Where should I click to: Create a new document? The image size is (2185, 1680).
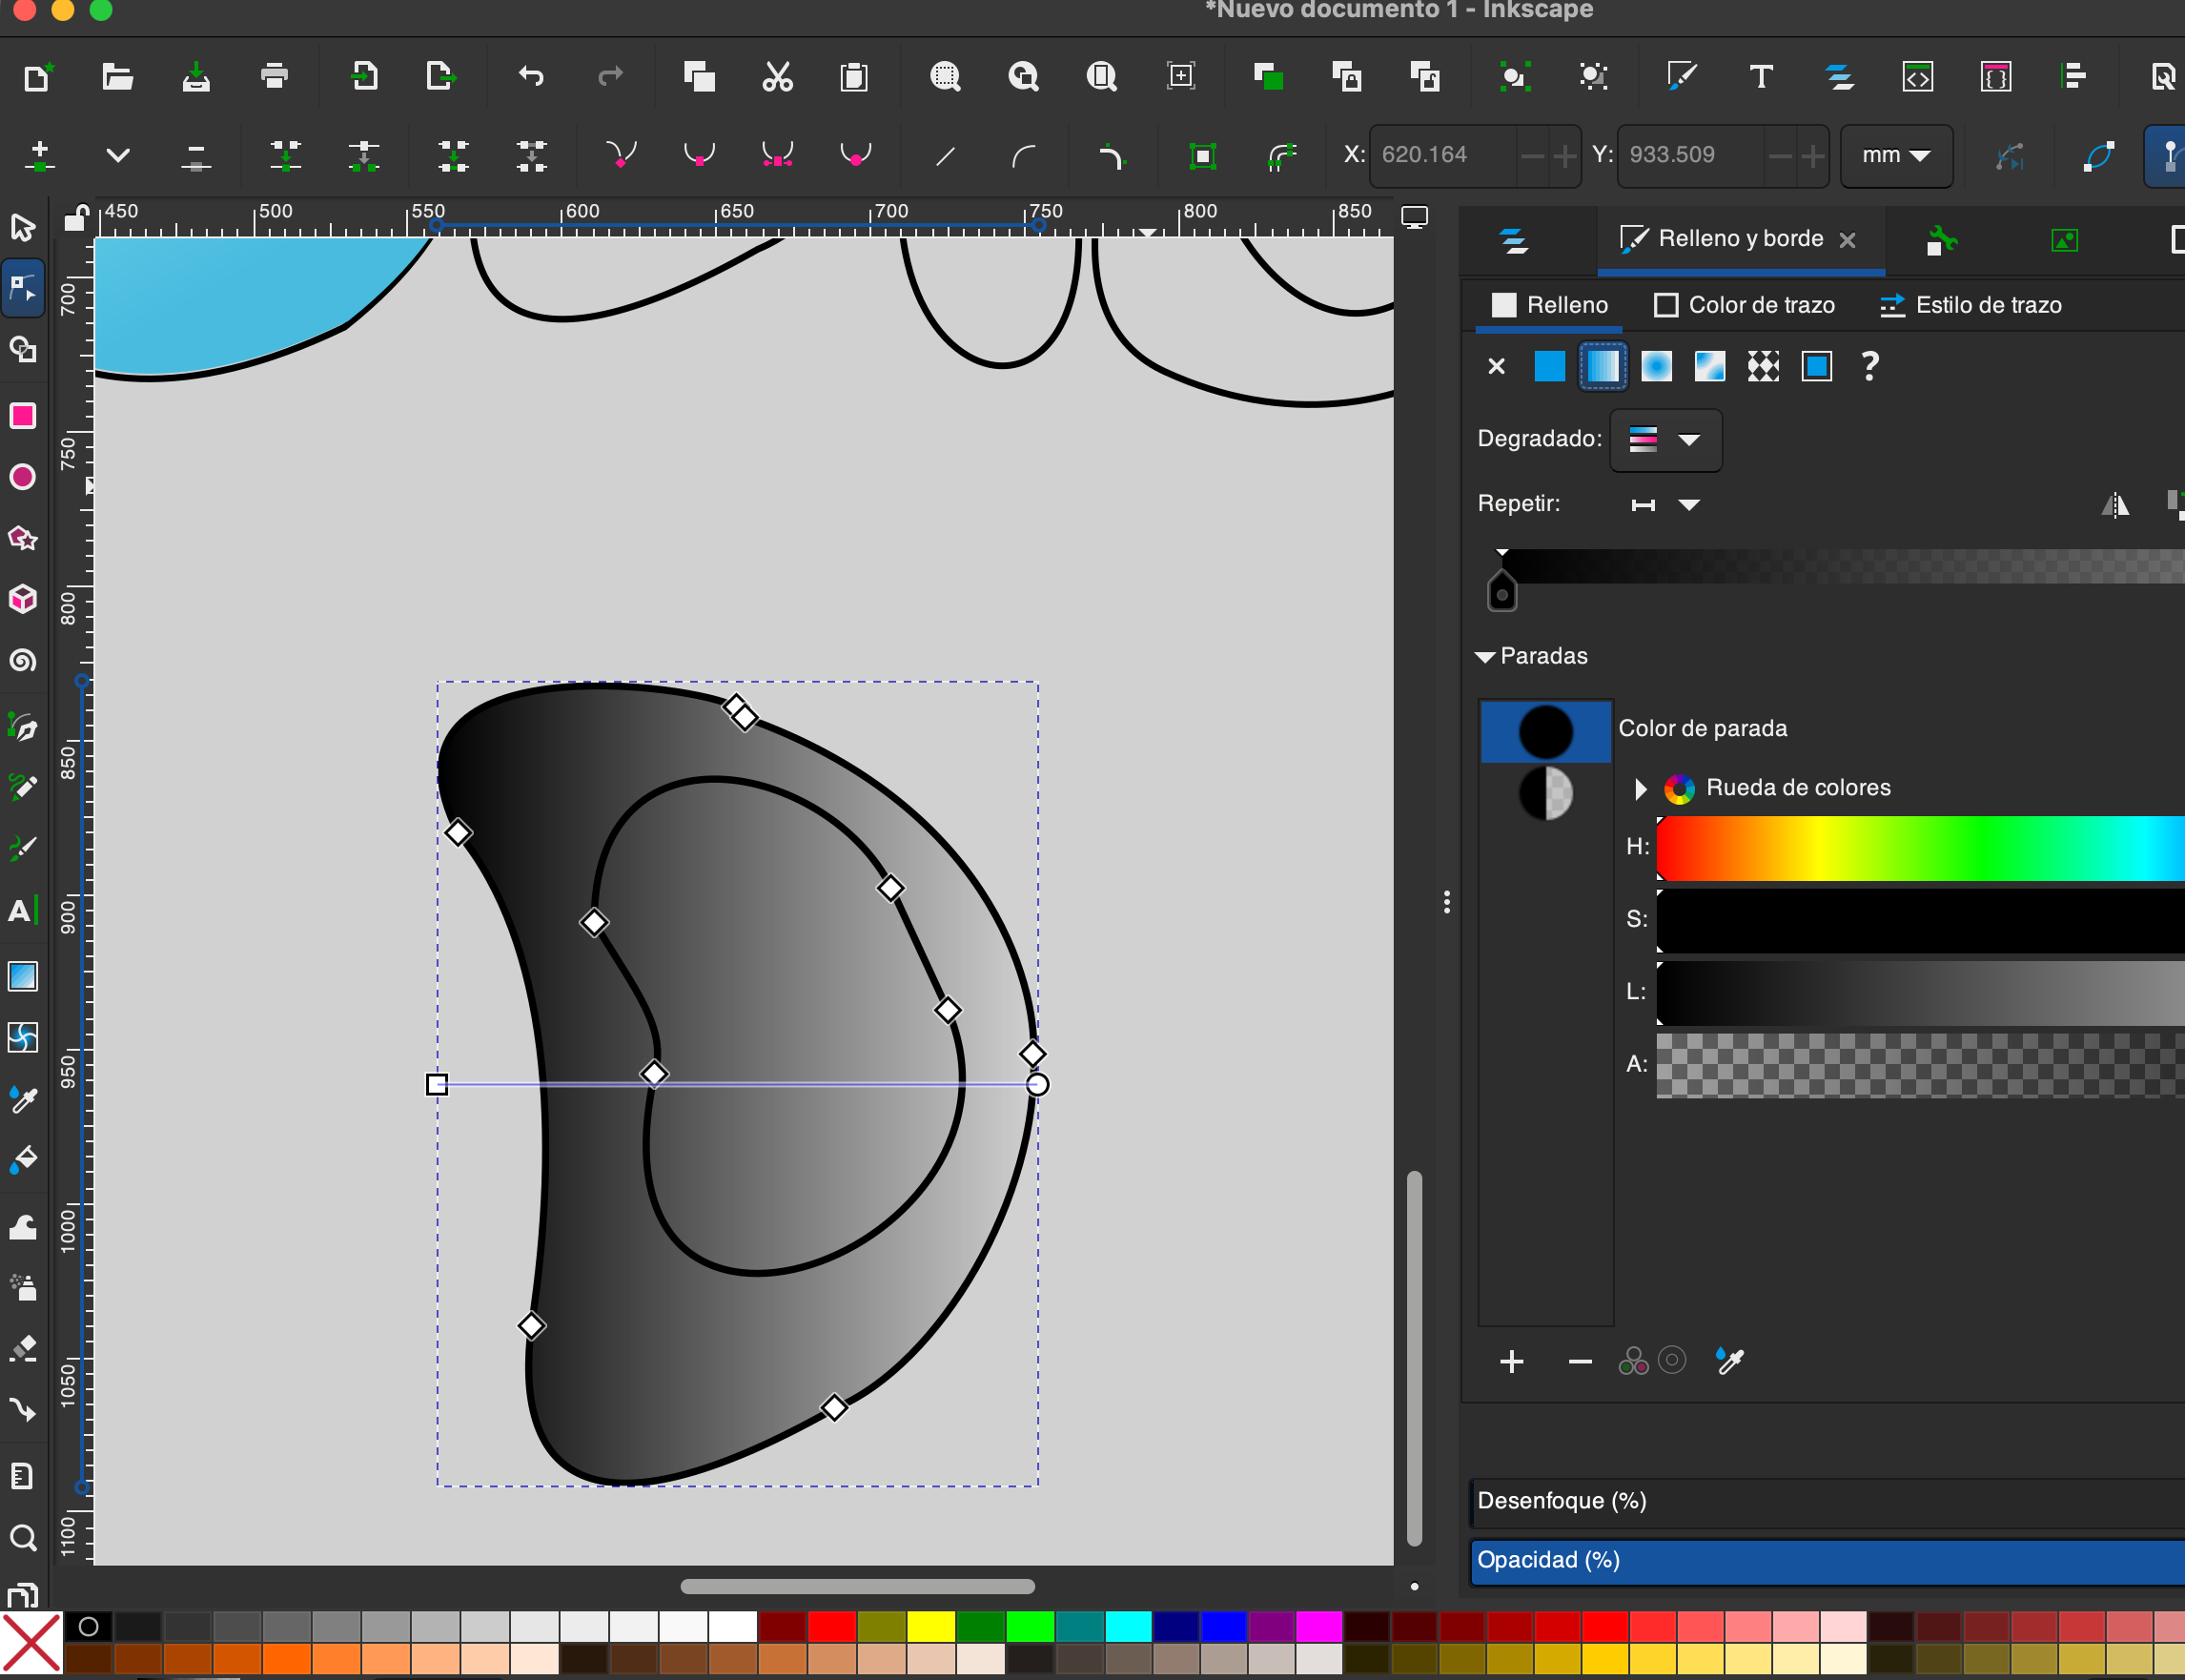point(37,76)
